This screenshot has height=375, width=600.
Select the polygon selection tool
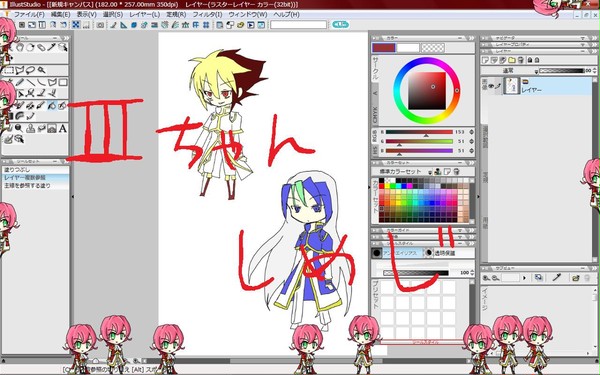[20, 70]
